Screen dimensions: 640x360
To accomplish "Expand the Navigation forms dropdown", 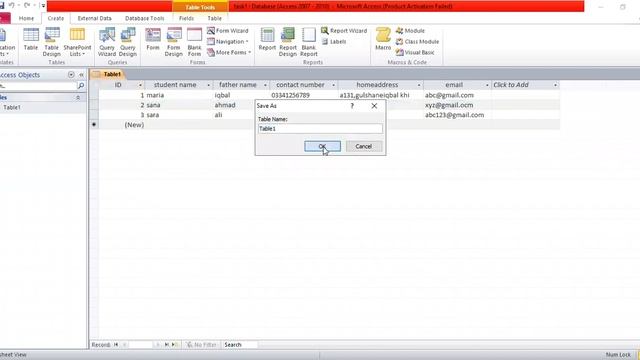I will 227,42.
